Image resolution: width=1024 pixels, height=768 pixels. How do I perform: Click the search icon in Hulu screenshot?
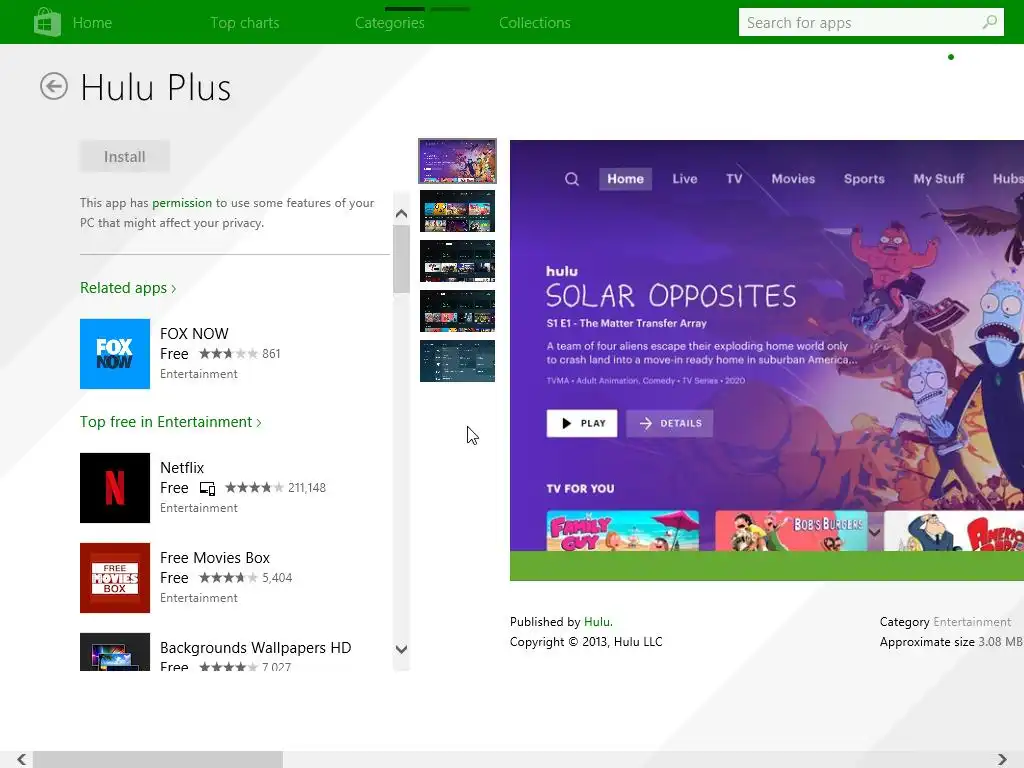(572, 179)
